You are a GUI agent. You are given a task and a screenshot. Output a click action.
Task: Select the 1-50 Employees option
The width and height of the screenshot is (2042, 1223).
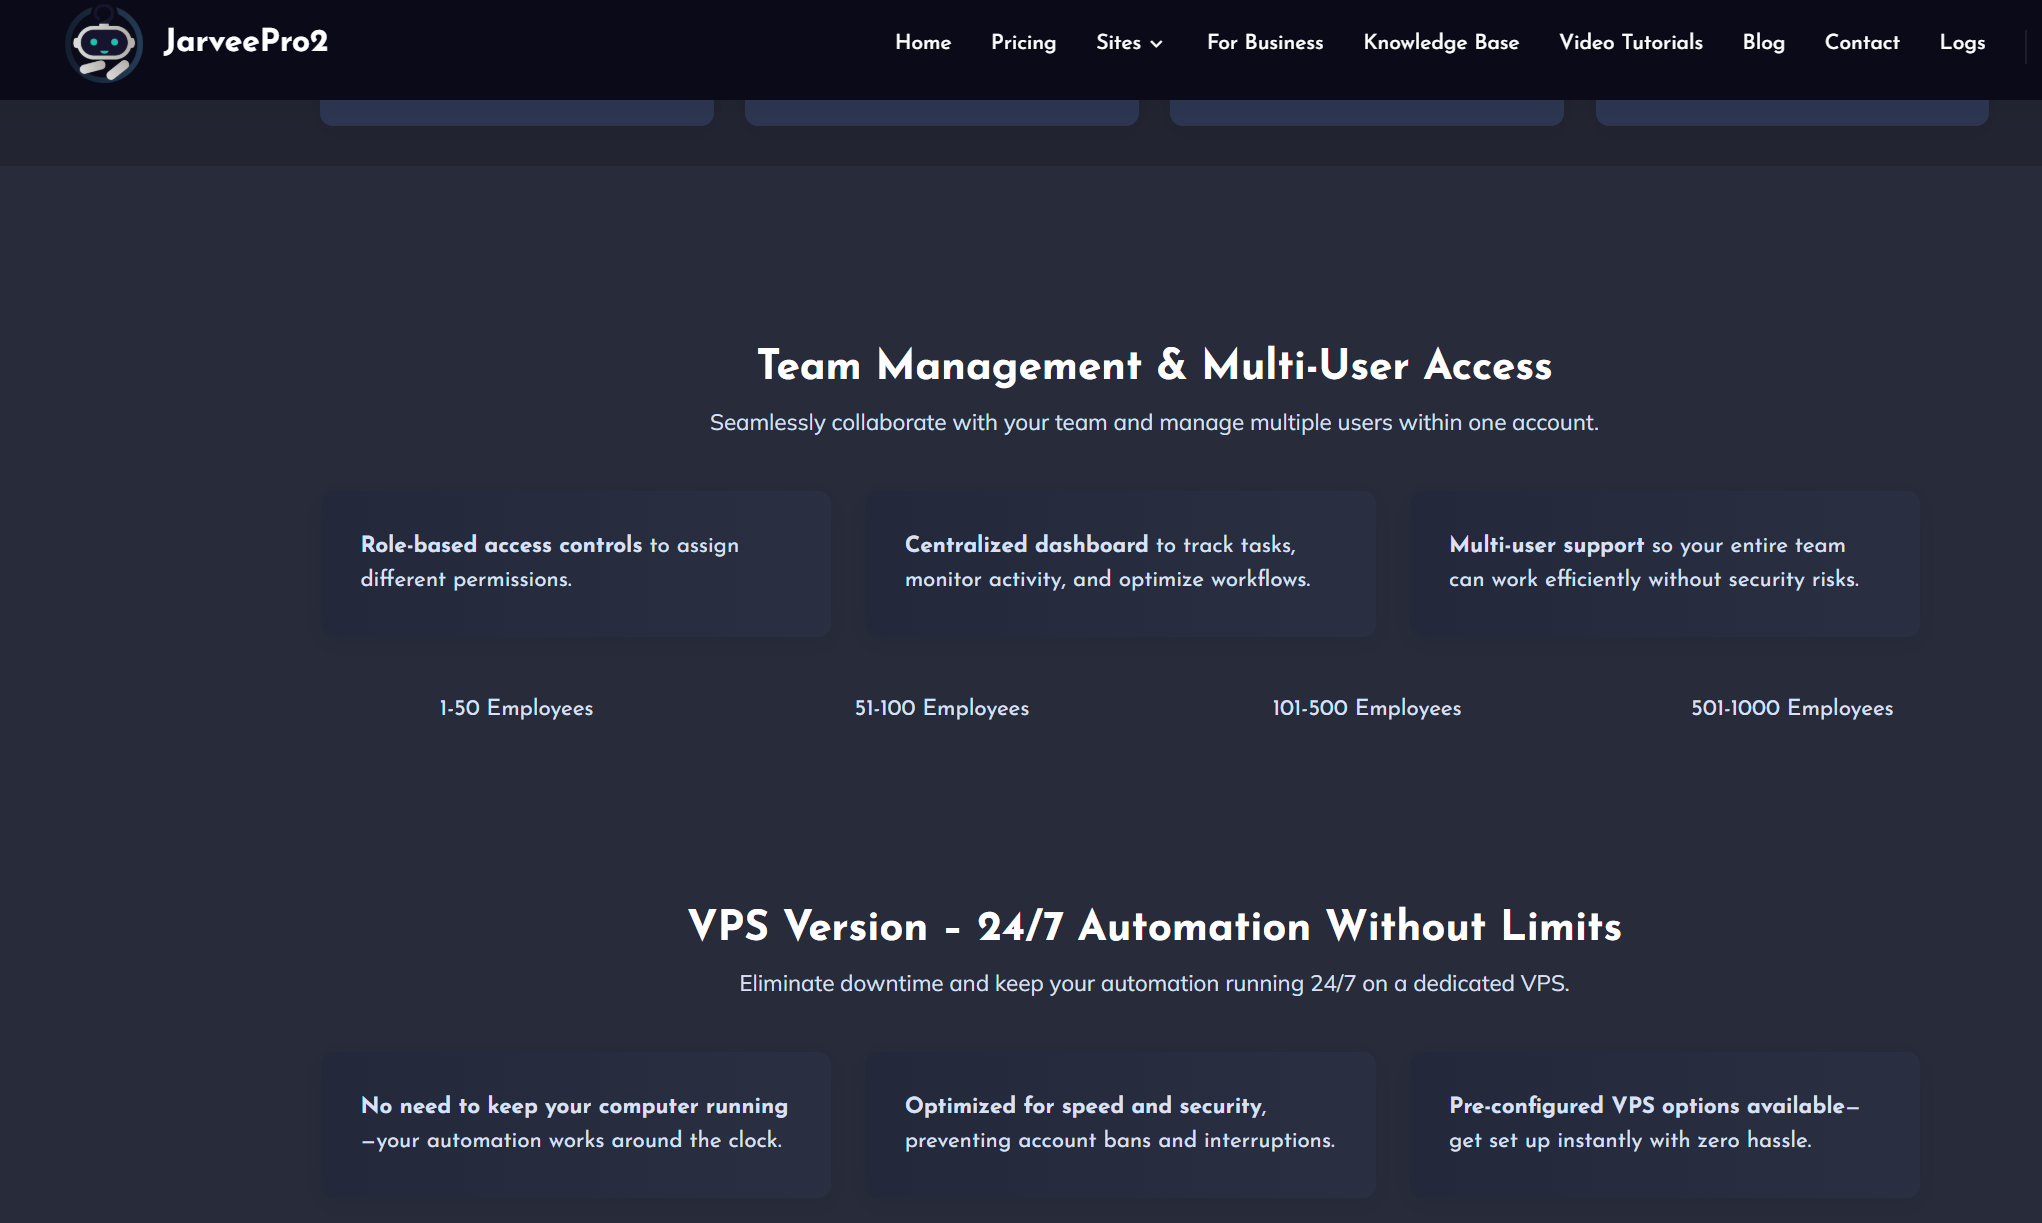(x=516, y=708)
